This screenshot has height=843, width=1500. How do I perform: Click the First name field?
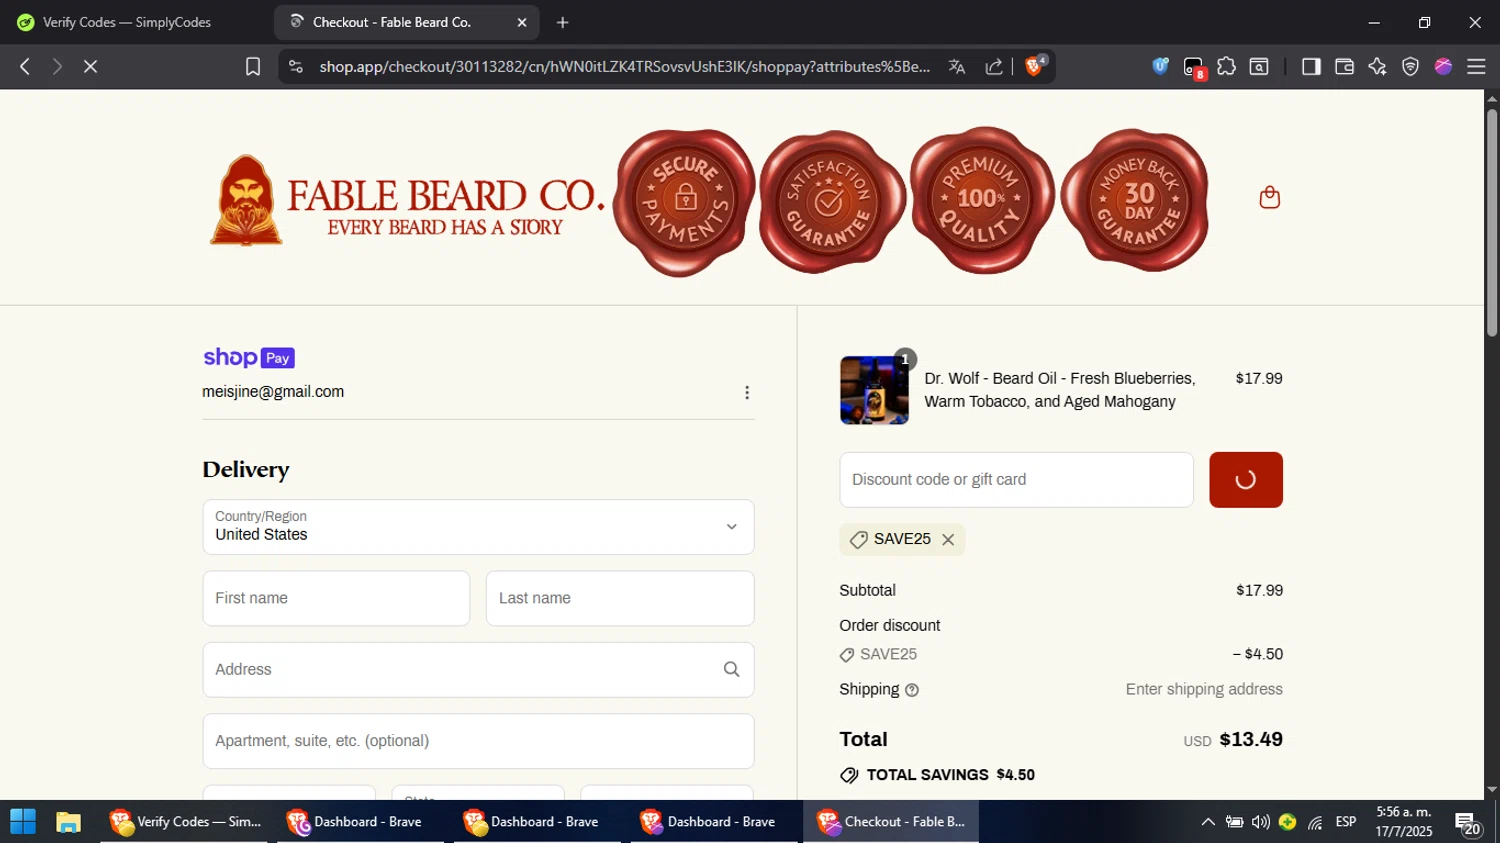pyautogui.click(x=336, y=598)
